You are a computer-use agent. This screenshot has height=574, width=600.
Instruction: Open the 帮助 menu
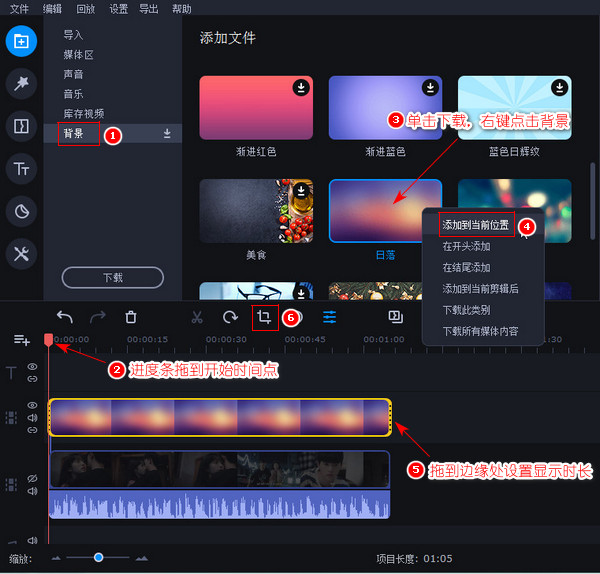click(x=182, y=8)
